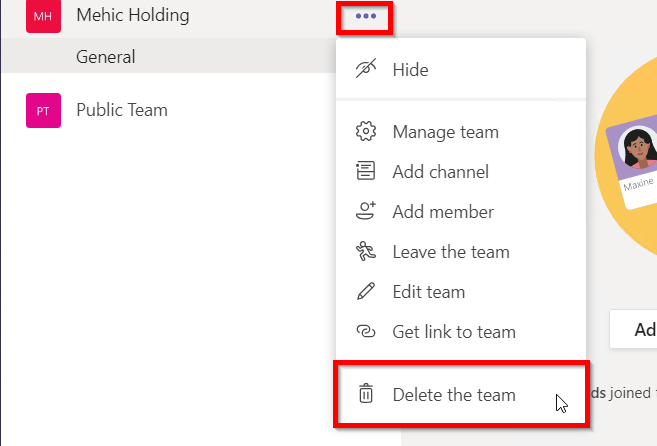Click the gear icon beside Manage team
The width and height of the screenshot is (657, 446).
(x=366, y=132)
